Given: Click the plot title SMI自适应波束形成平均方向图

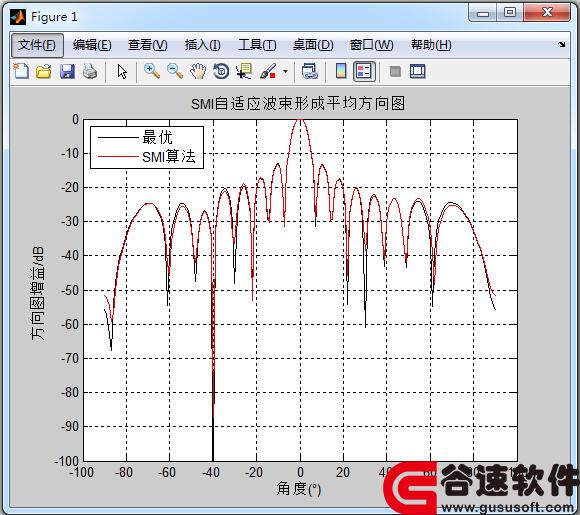Looking at the screenshot, I should coord(298,104).
